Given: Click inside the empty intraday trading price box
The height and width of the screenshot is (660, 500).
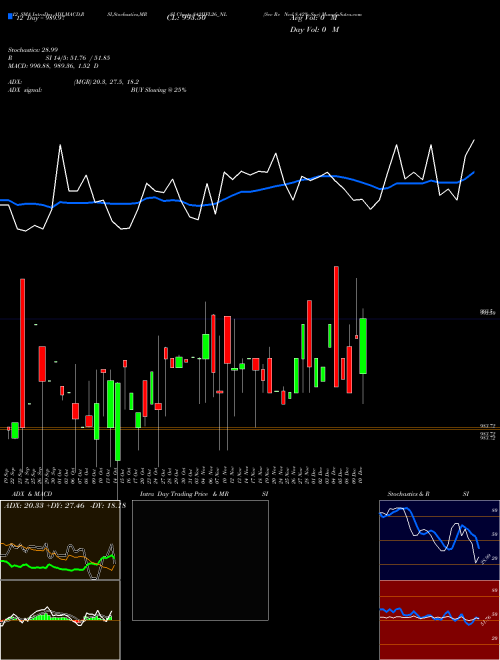Looking at the screenshot, I should [200, 560].
